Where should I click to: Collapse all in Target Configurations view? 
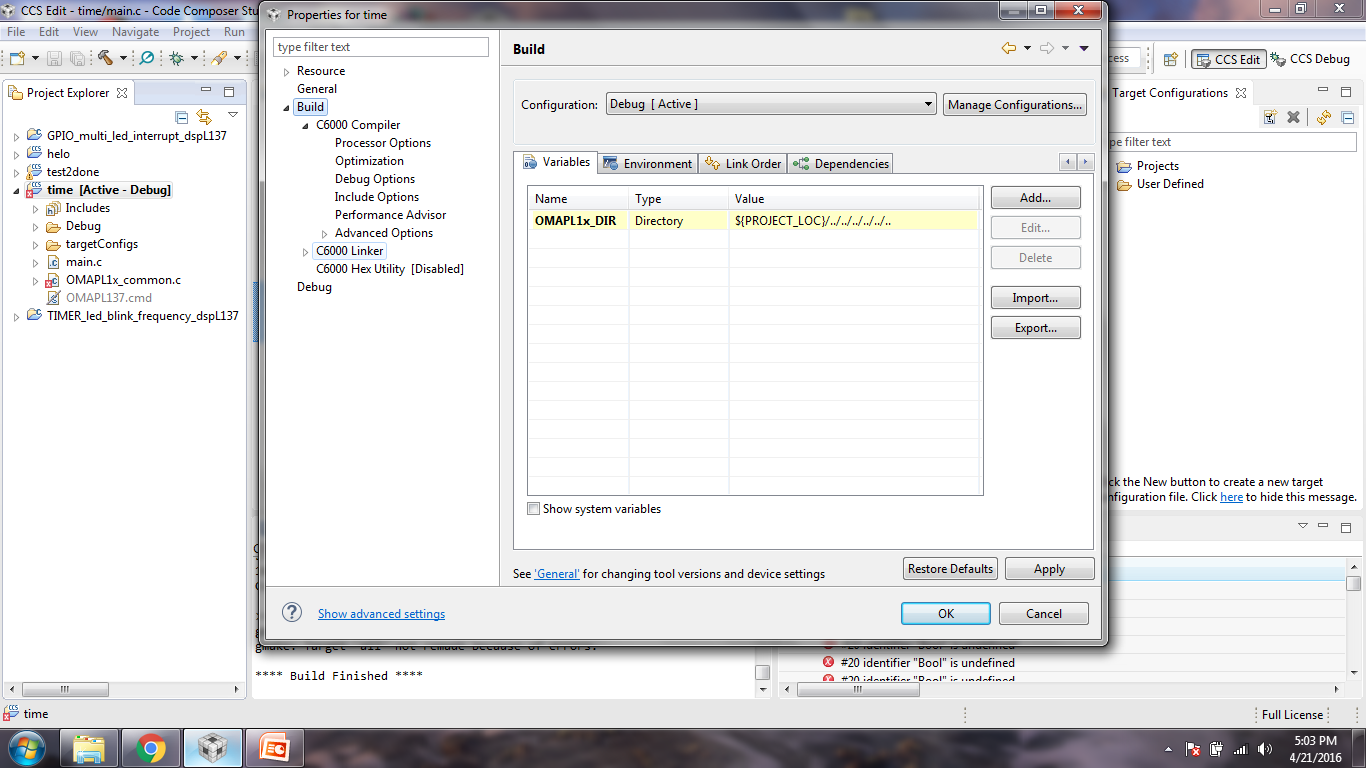(x=1348, y=117)
